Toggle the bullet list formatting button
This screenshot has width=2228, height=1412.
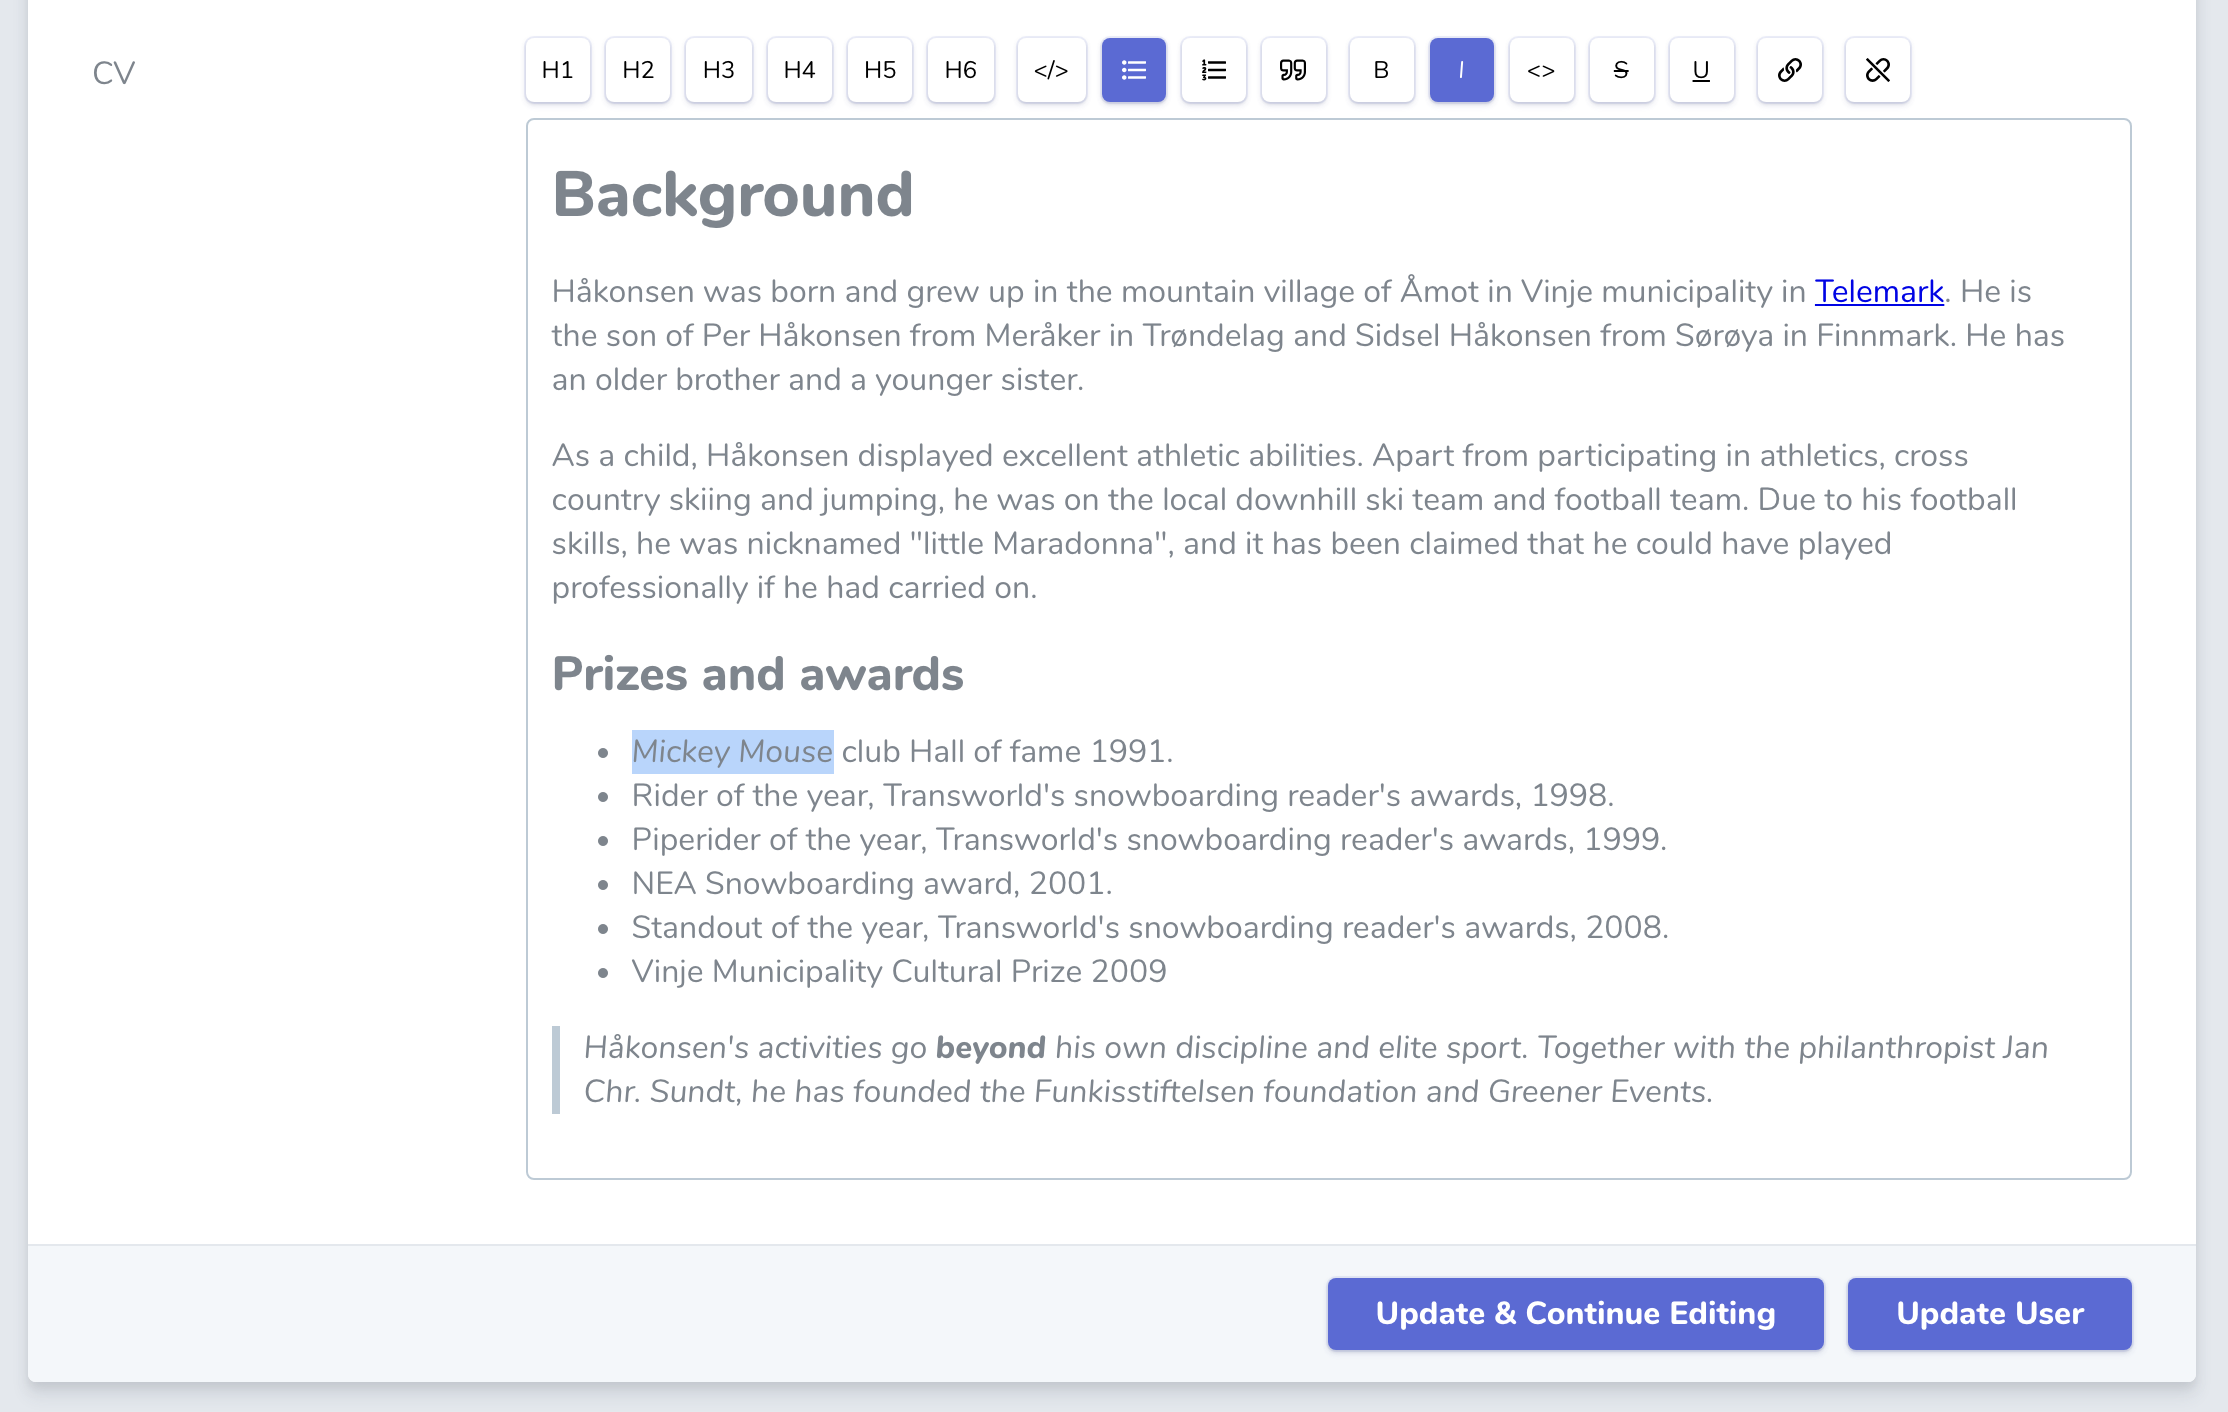tap(1133, 70)
